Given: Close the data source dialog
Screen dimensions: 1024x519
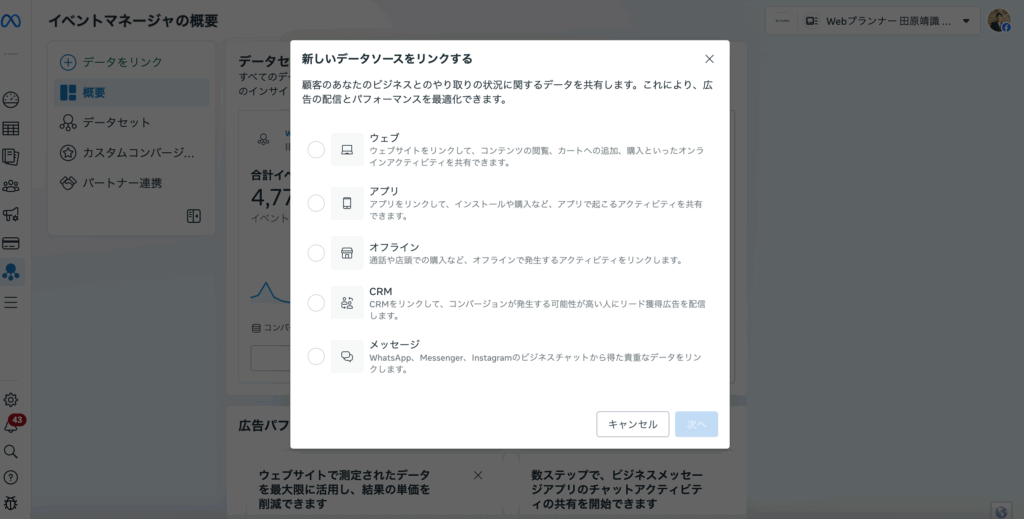Looking at the screenshot, I should coord(709,59).
